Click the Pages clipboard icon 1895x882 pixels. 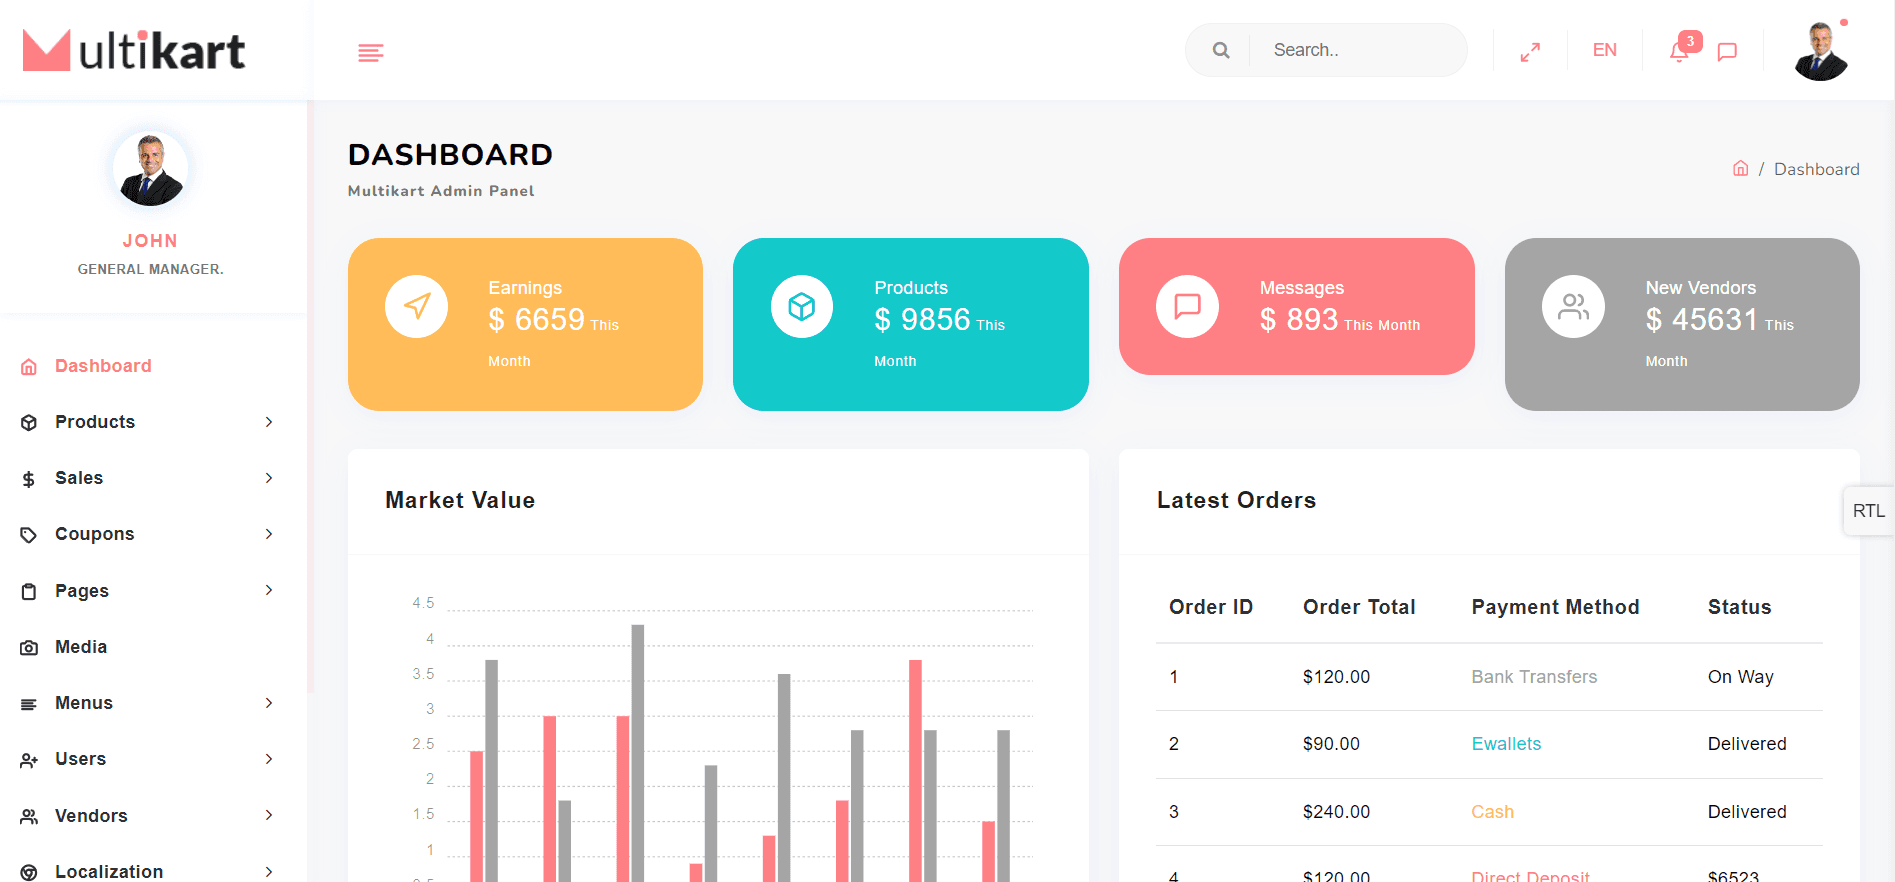29,592
